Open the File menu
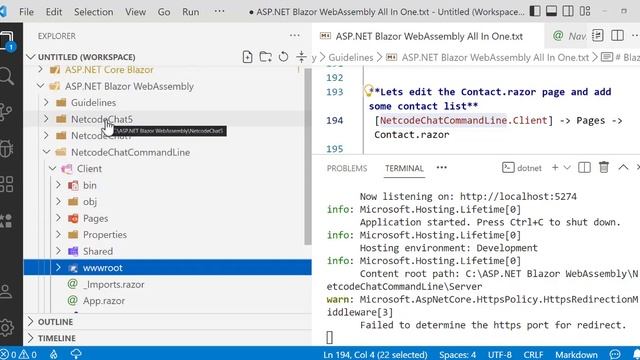The height and width of the screenshot is (360, 640). (x=27, y=12)
